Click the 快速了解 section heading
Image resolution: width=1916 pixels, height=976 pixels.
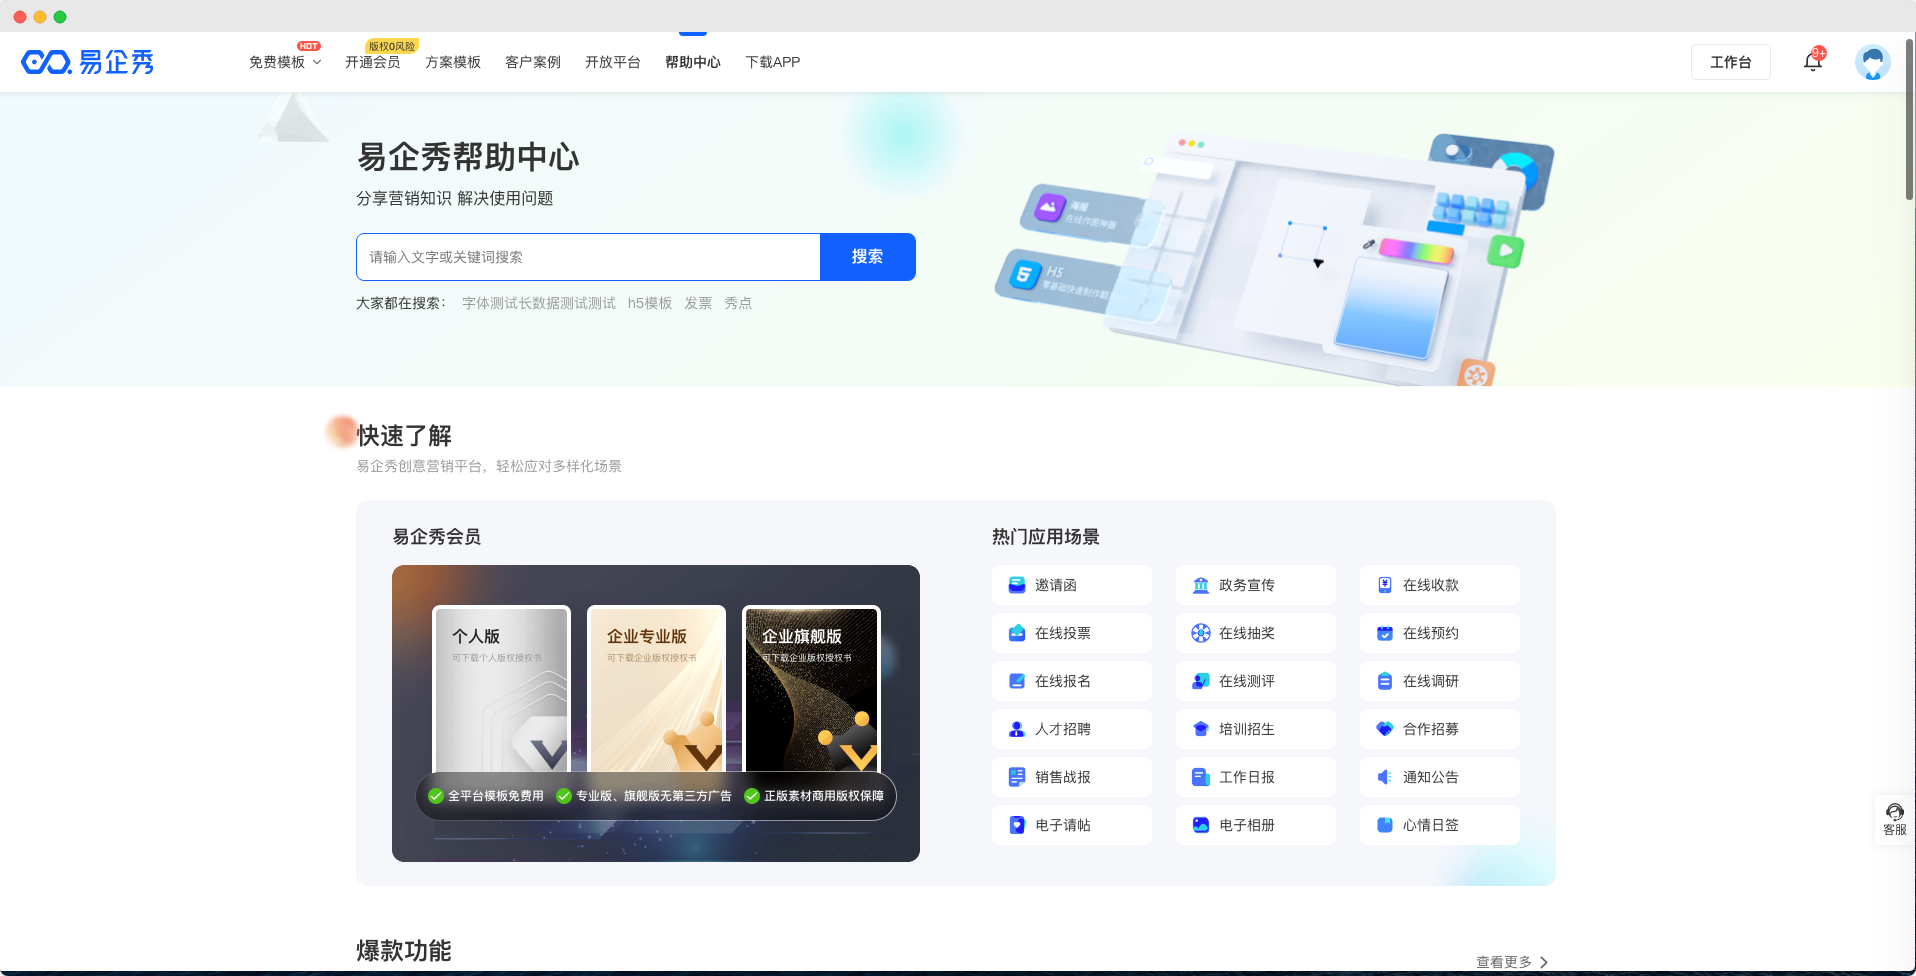[x=404, y=436]
